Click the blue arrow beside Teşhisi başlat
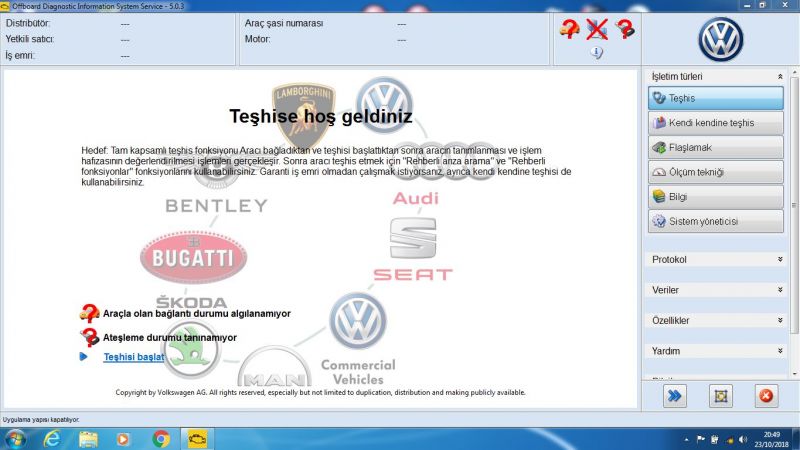Screen dimensions: 800x450 point(84,356)
